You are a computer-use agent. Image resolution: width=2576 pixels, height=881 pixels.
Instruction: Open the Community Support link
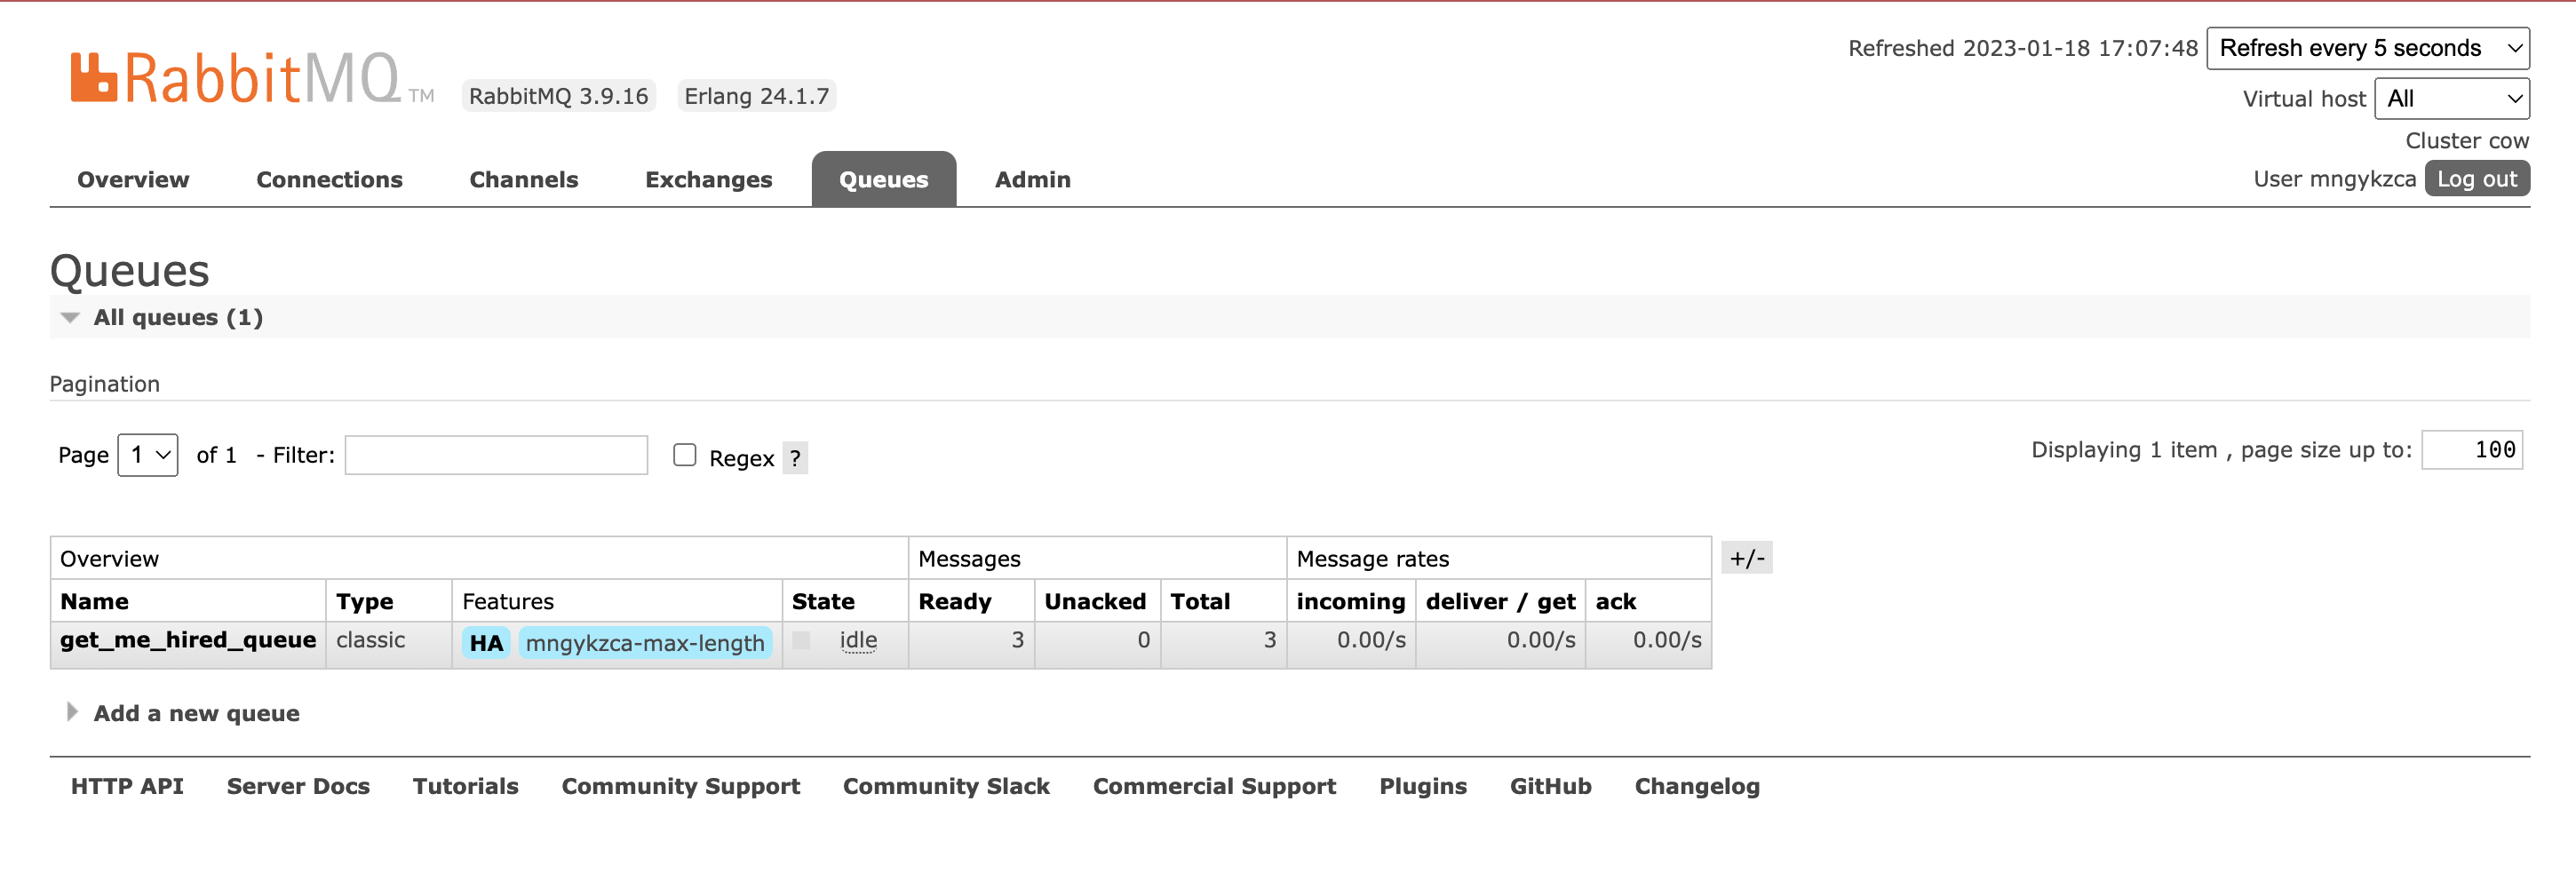tap(680, 787)
